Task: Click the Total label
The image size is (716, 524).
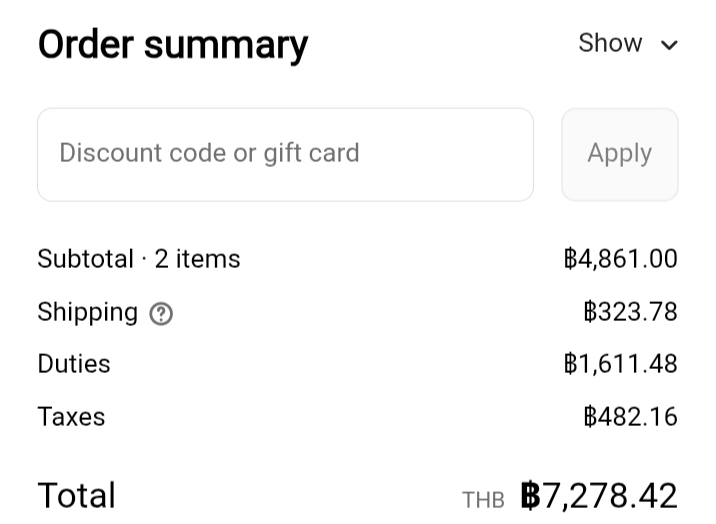Action: [x=76, y=496]
